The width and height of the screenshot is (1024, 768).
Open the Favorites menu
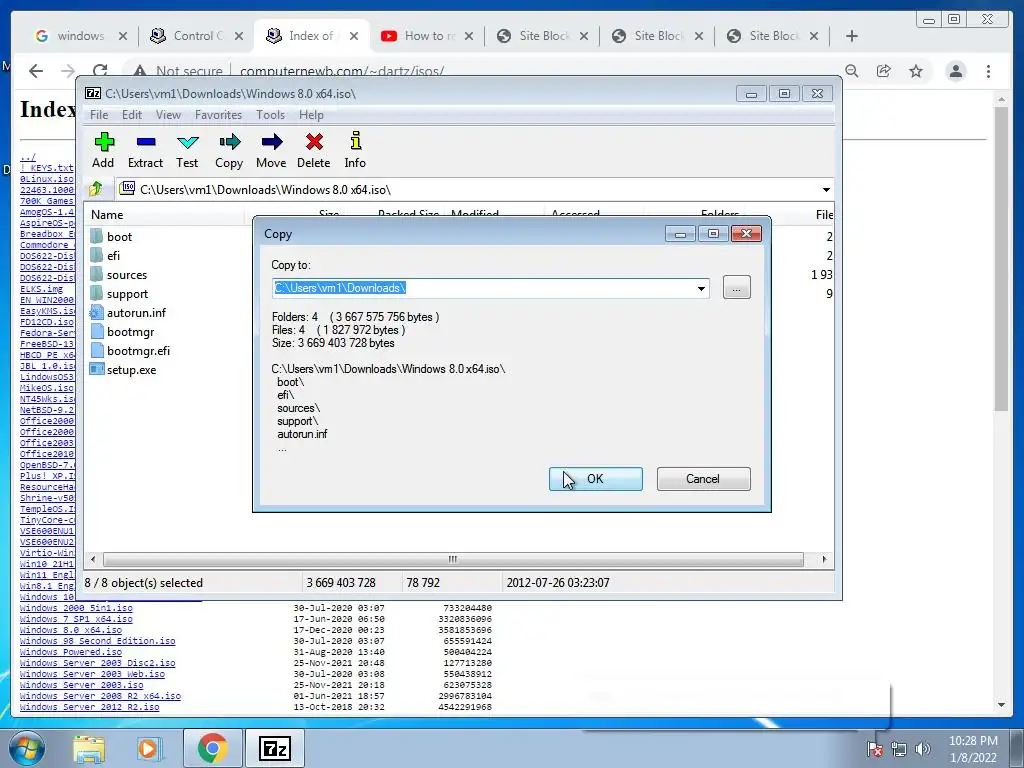(218, 115)
